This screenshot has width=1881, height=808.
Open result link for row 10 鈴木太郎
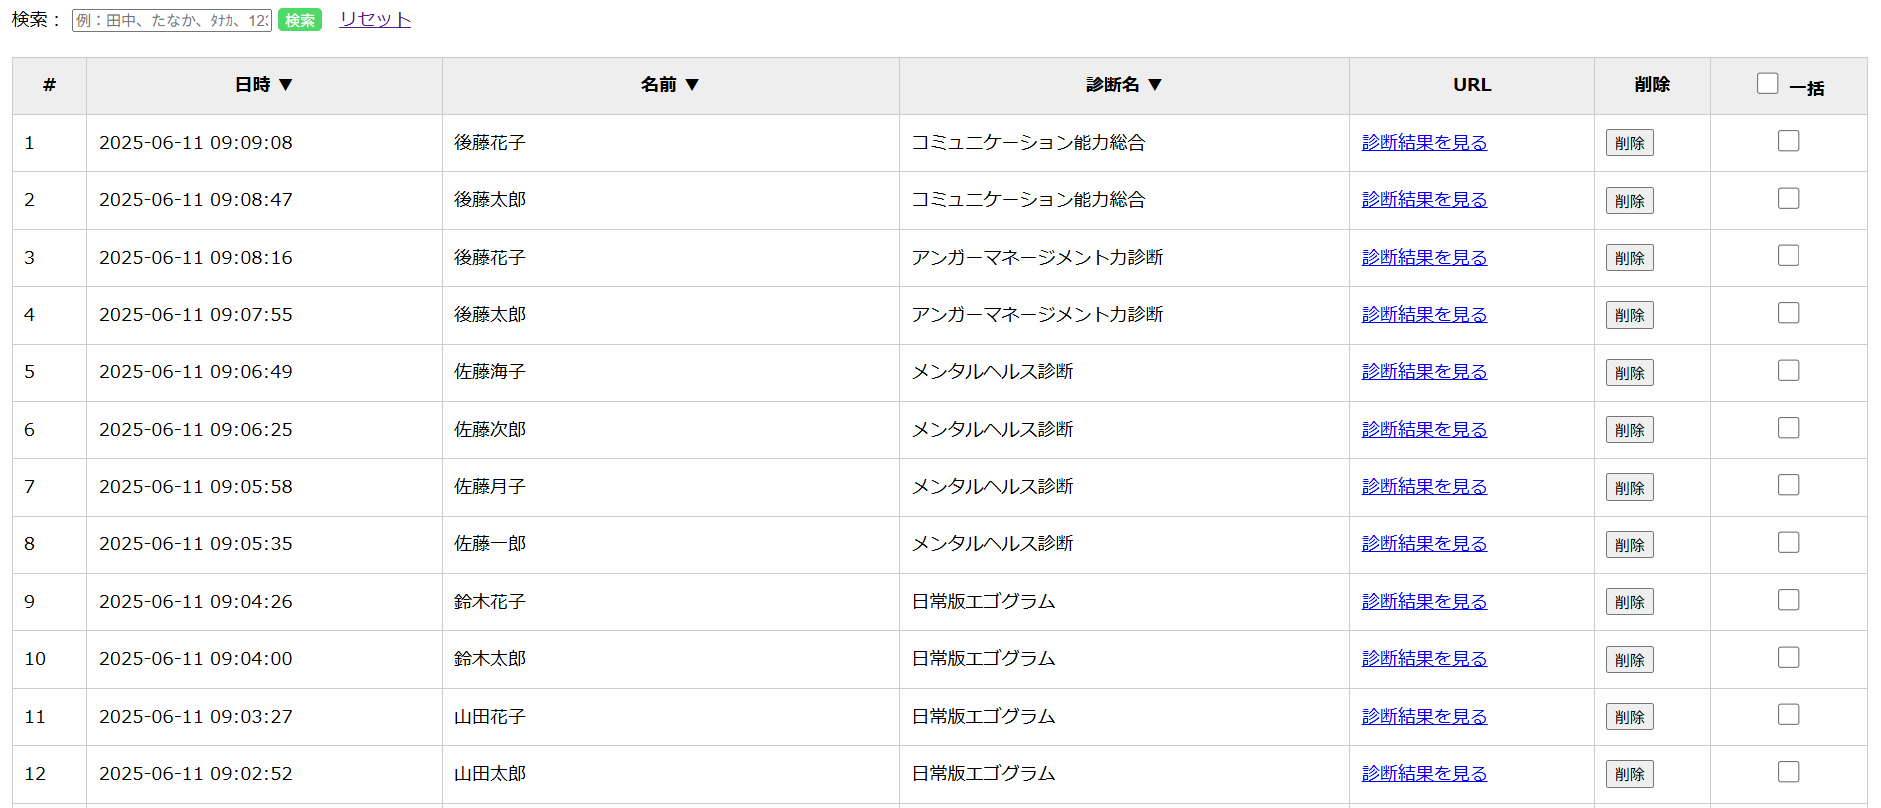(x=1424, y=659)
